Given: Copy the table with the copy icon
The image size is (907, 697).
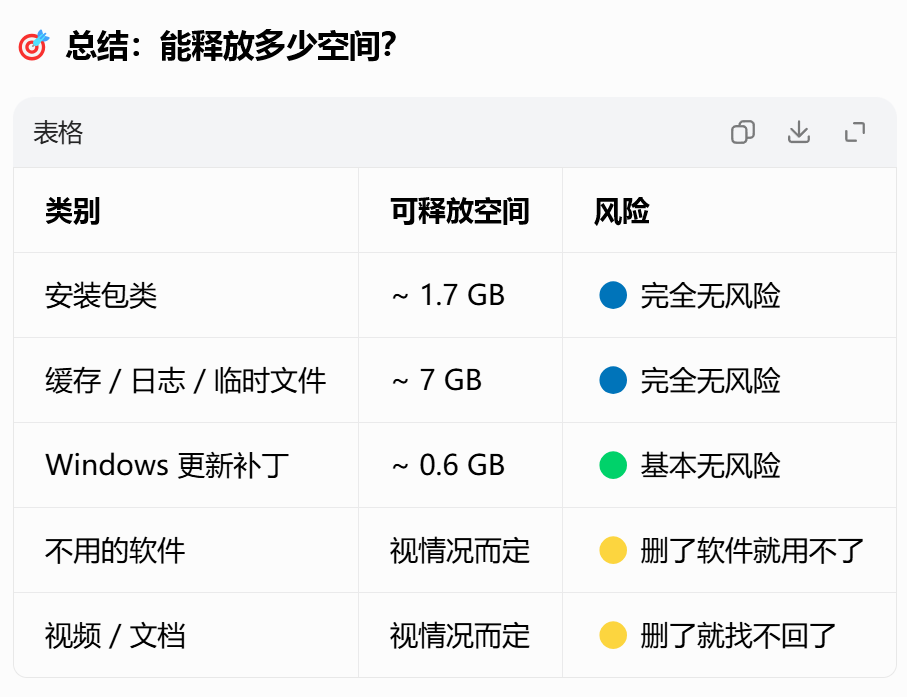Looking at the screenshot, I should coord(743,132).
